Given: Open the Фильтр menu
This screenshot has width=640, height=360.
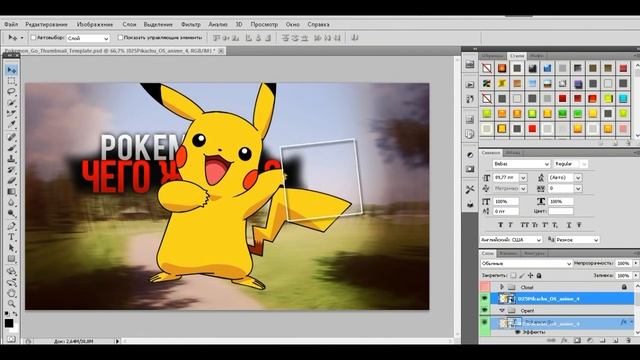Looking at the screenshot, I should 191,24.
